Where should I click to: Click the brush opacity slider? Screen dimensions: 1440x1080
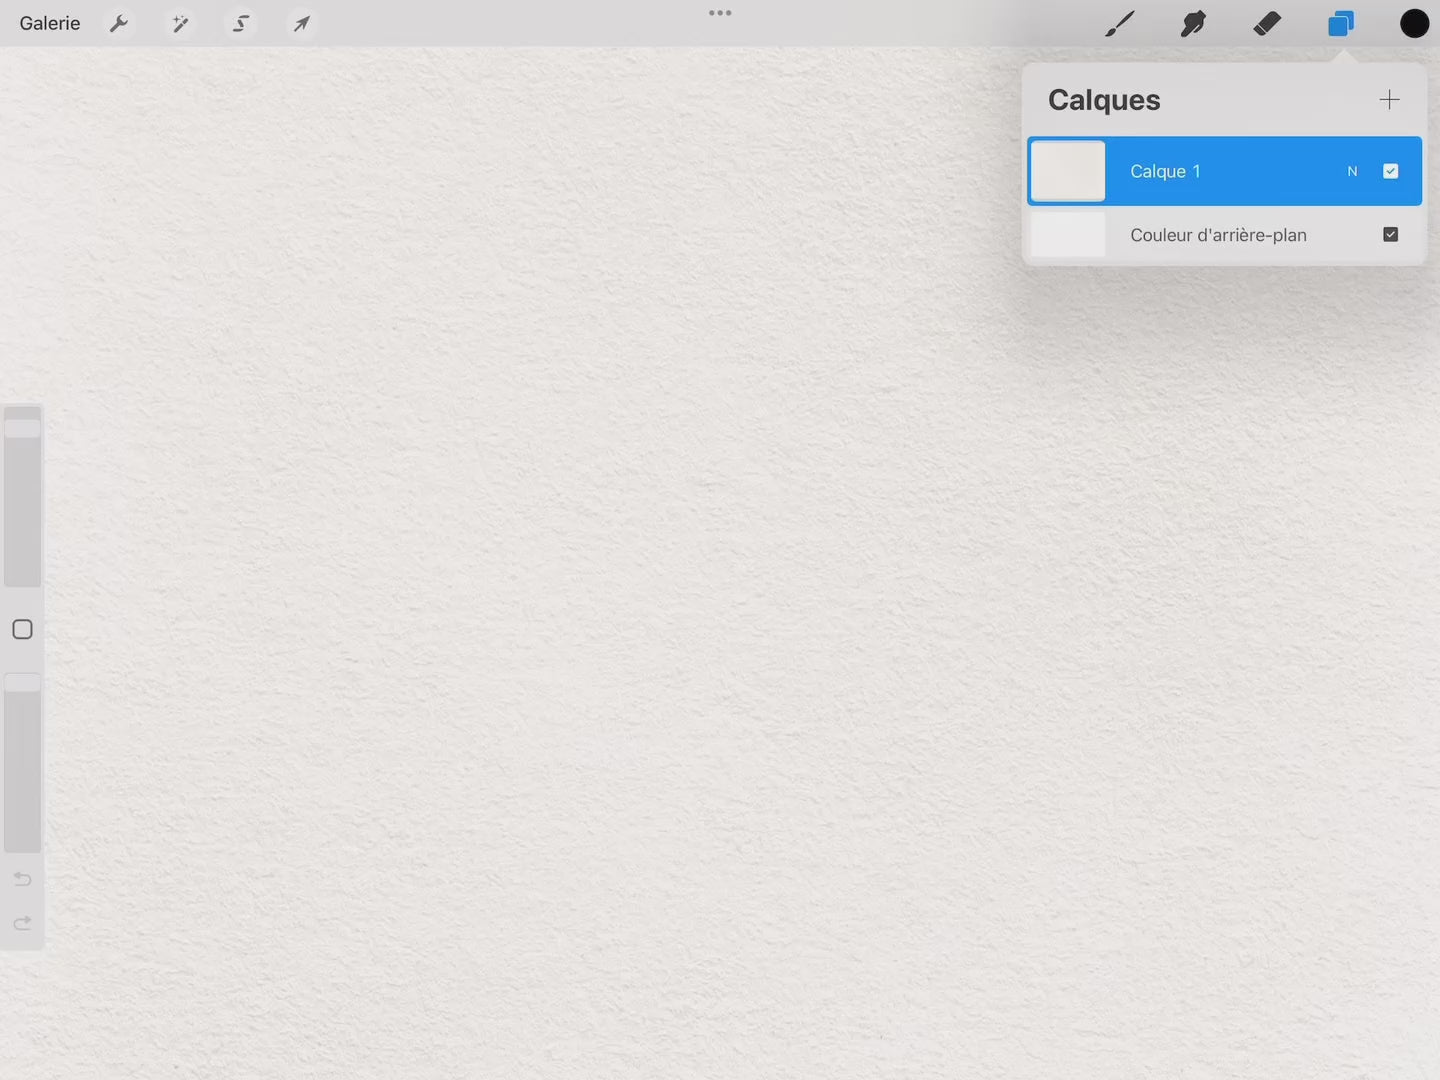22,763
